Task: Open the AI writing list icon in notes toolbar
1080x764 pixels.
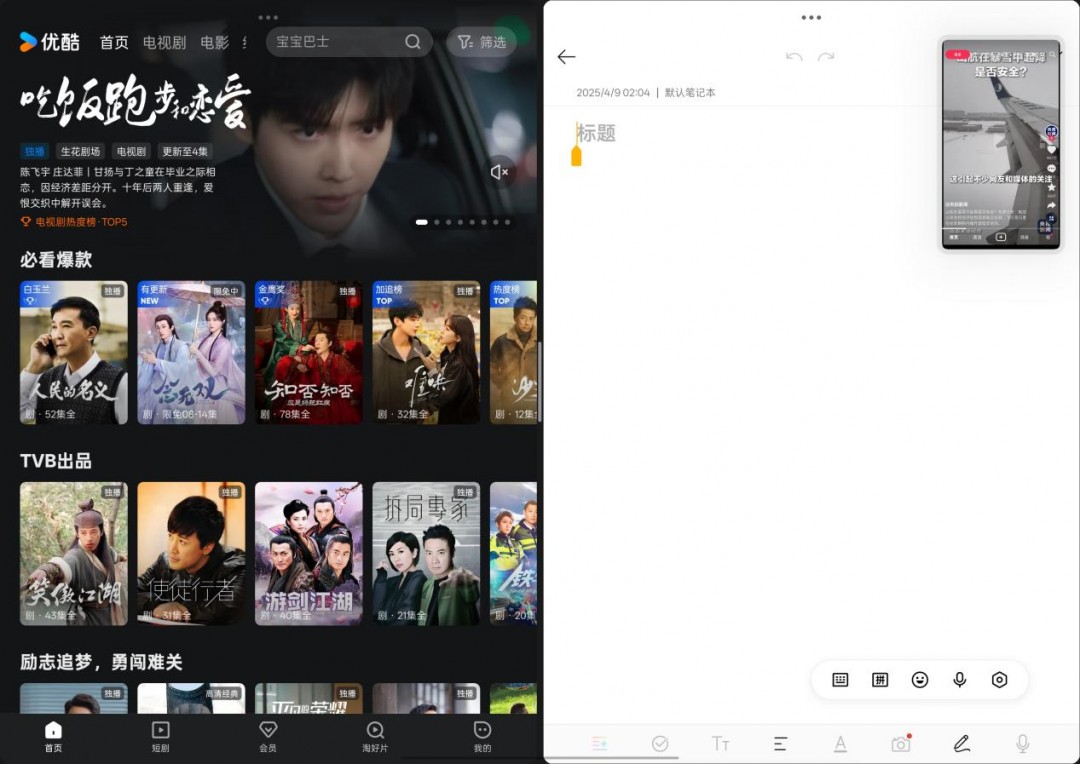Action: 600,744
